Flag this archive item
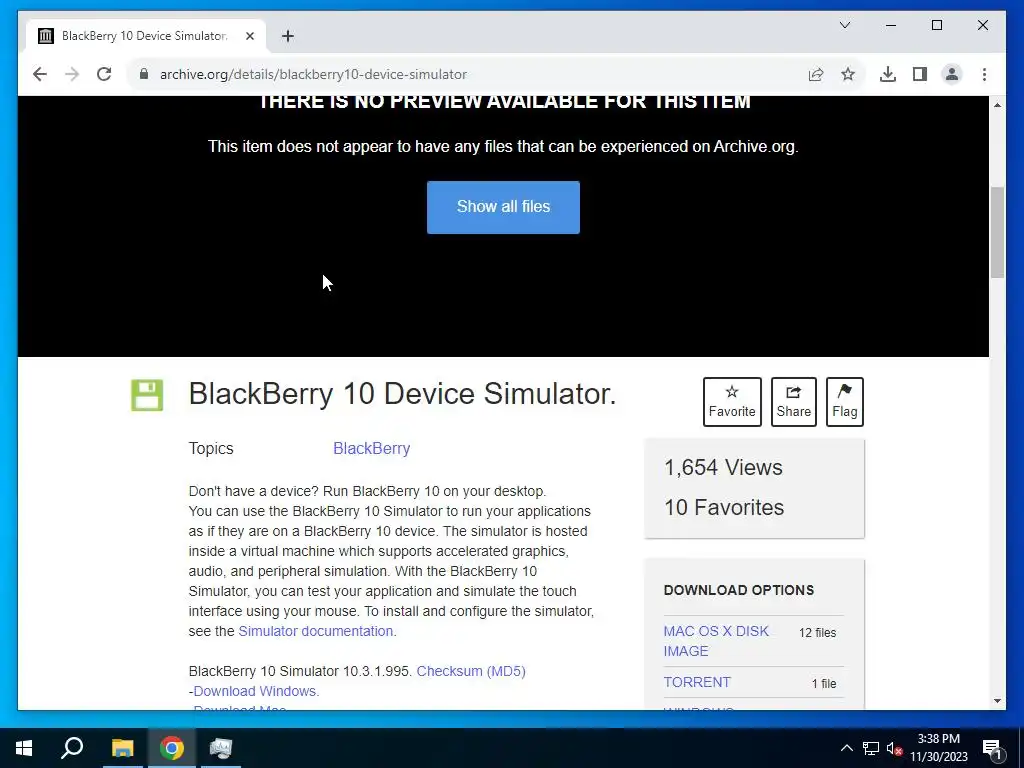The width and height of the screenshot is (1024, 768). 844,402
